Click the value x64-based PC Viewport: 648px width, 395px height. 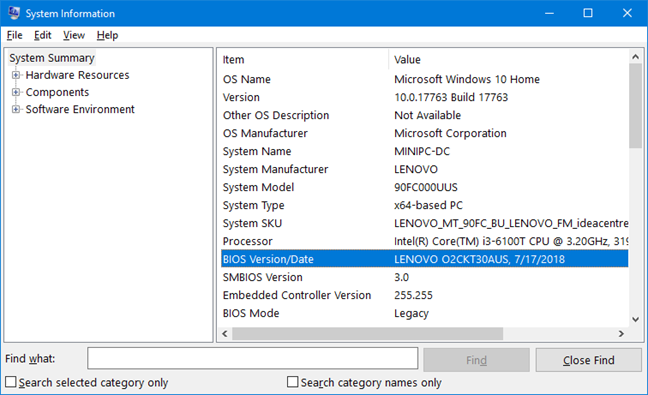click(x=428, y=205)
